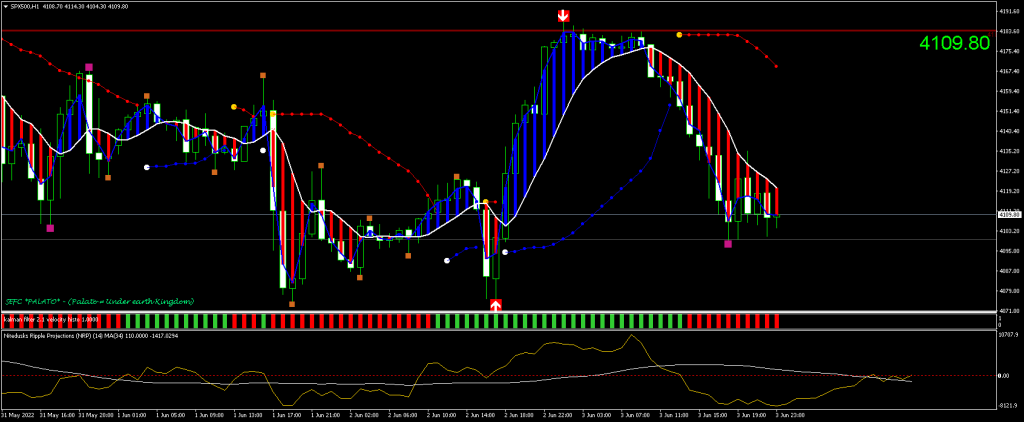Click the yellow dot starting right red dotted line
Viewport: 1024px width, 422px height.
coord(680,35)
